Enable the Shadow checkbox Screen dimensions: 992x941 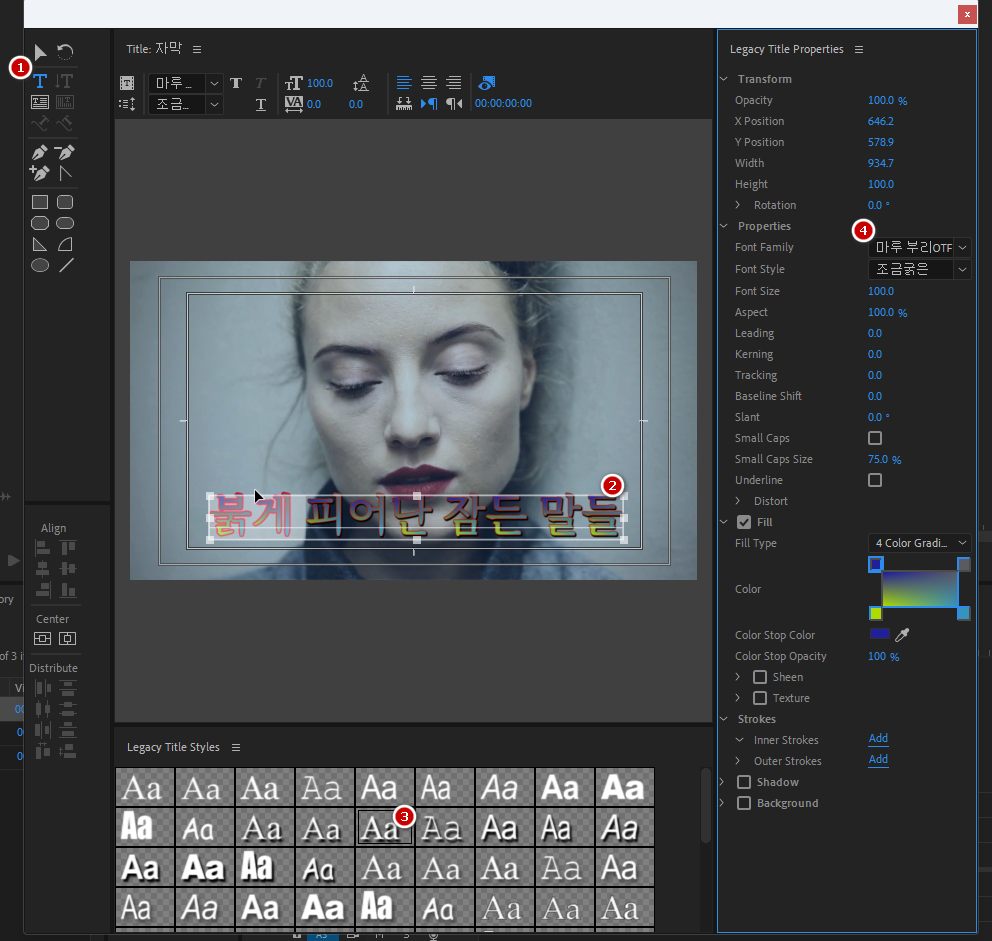click(744, 782)
